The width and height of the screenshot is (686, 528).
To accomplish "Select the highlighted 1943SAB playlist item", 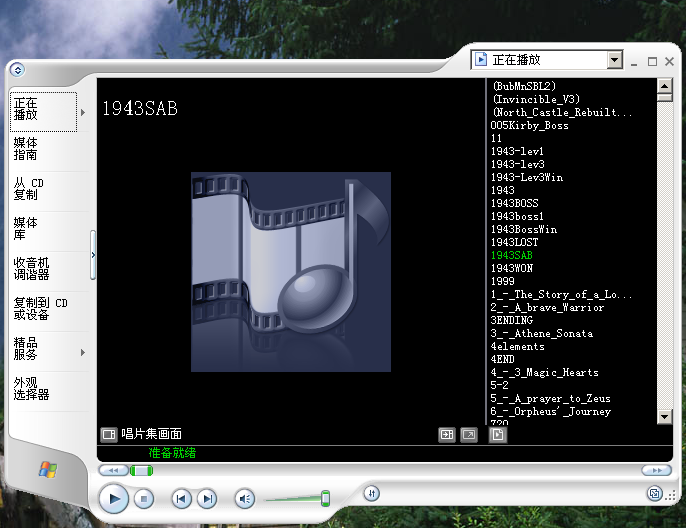I will pyautogui.click(x=511, y=255).
